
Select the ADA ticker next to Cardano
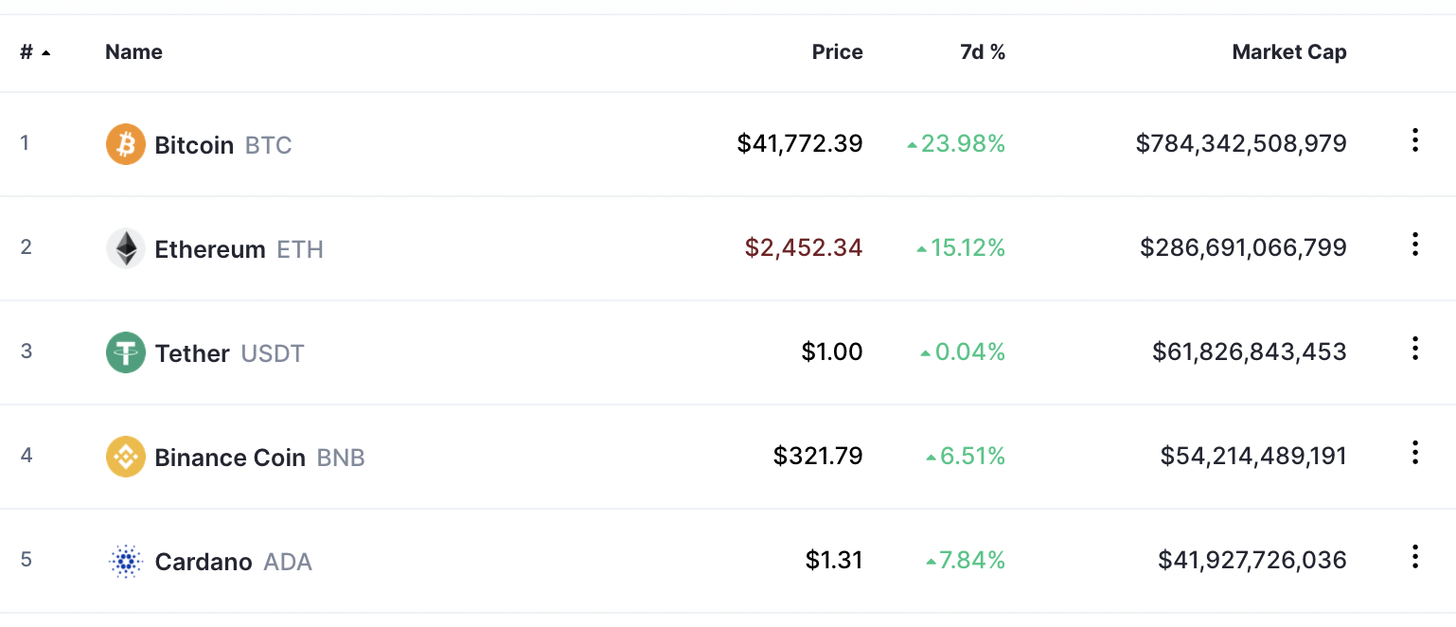(288, 562)
